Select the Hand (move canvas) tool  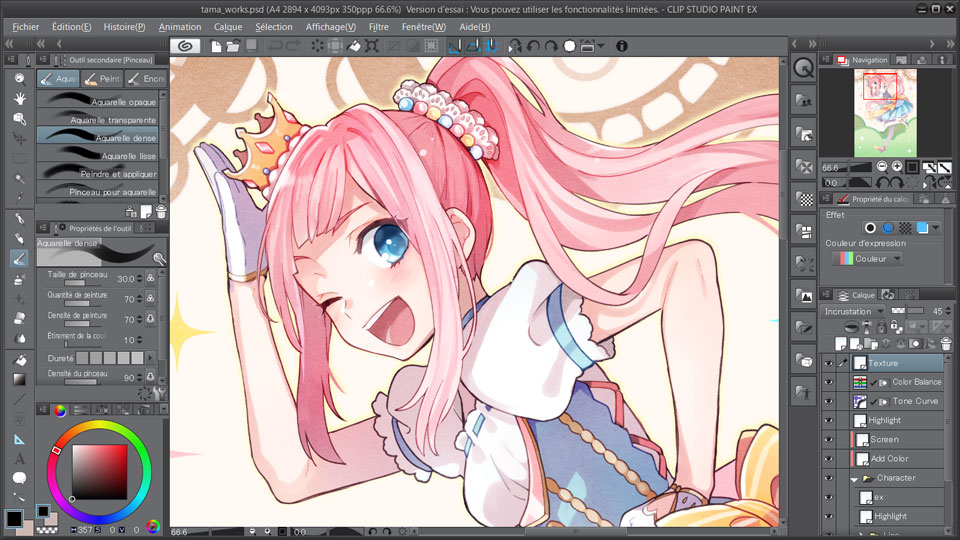pos(20,98)
